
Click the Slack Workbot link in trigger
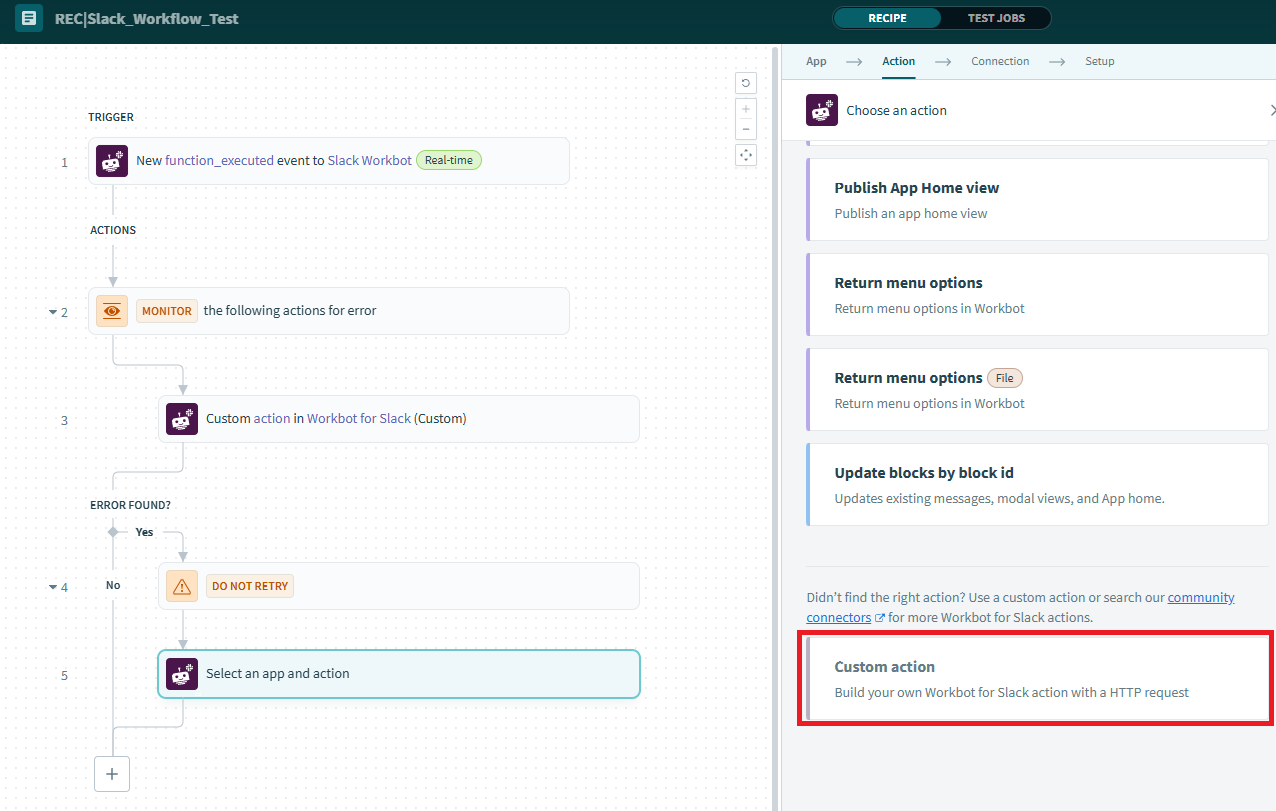point(369,160)
